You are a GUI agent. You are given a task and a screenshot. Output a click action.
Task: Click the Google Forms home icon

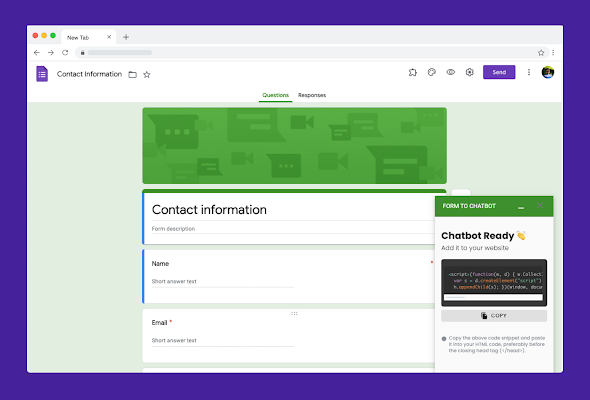coord(42,74)
